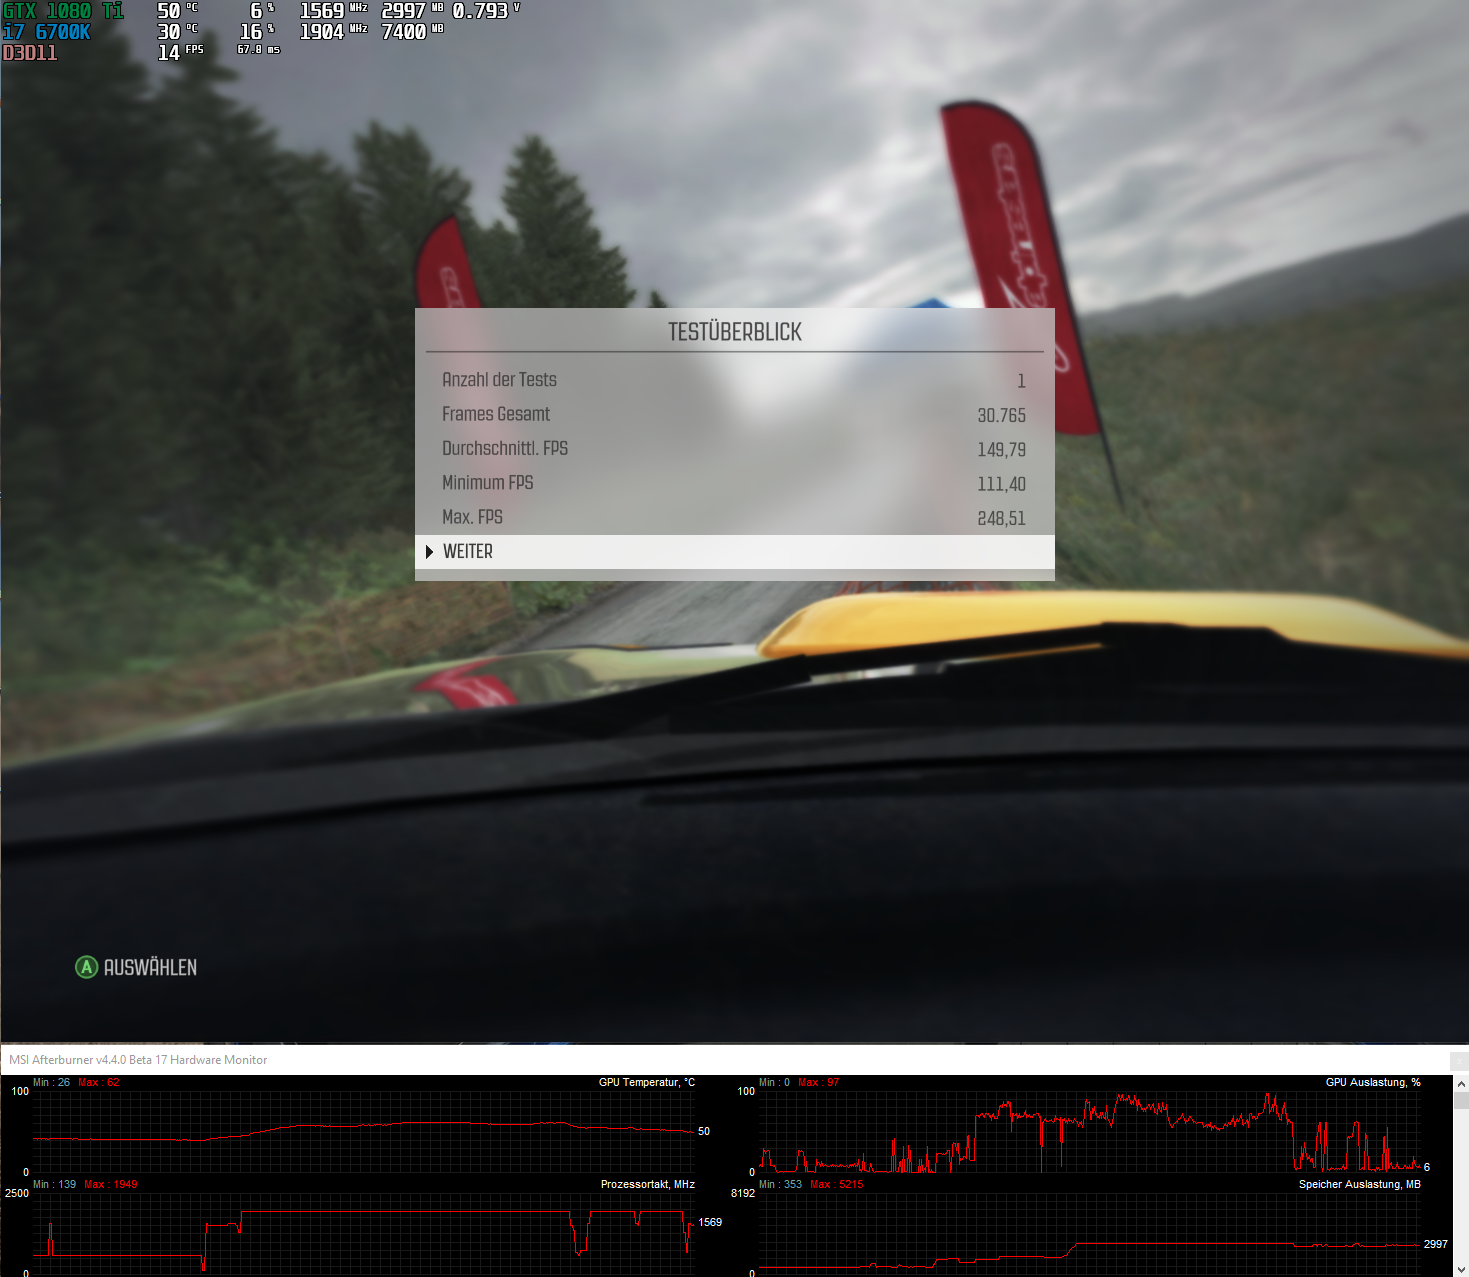Click the 'GTX 1080 Ti' overlay label
The image size is (1469, 1277).
point(64,11)
